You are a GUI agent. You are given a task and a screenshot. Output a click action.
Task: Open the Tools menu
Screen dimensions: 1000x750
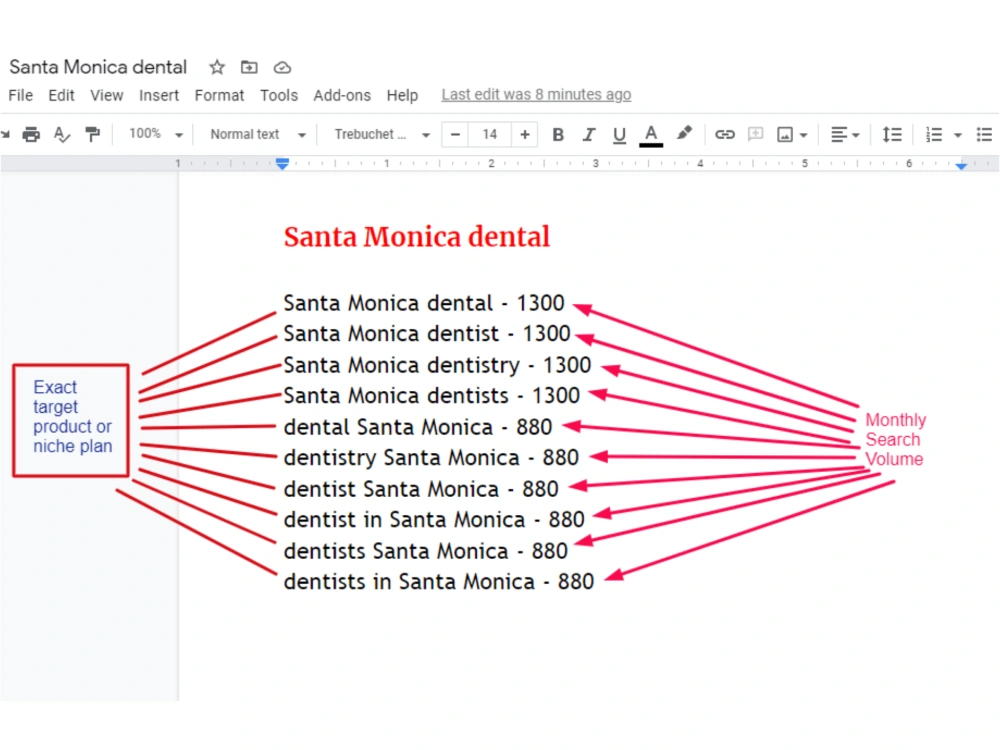pyautogui.click(x=279, y=96)
